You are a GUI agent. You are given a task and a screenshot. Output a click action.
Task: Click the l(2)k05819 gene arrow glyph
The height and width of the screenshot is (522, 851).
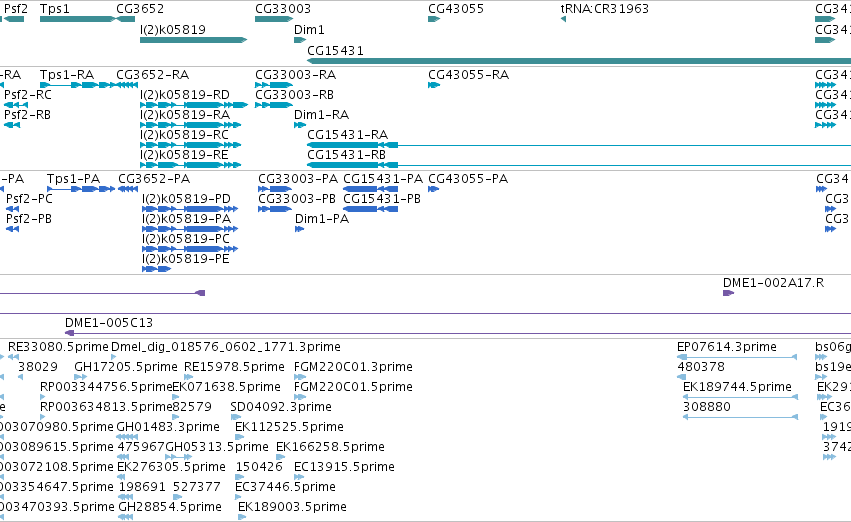click(x=194, y=40)
